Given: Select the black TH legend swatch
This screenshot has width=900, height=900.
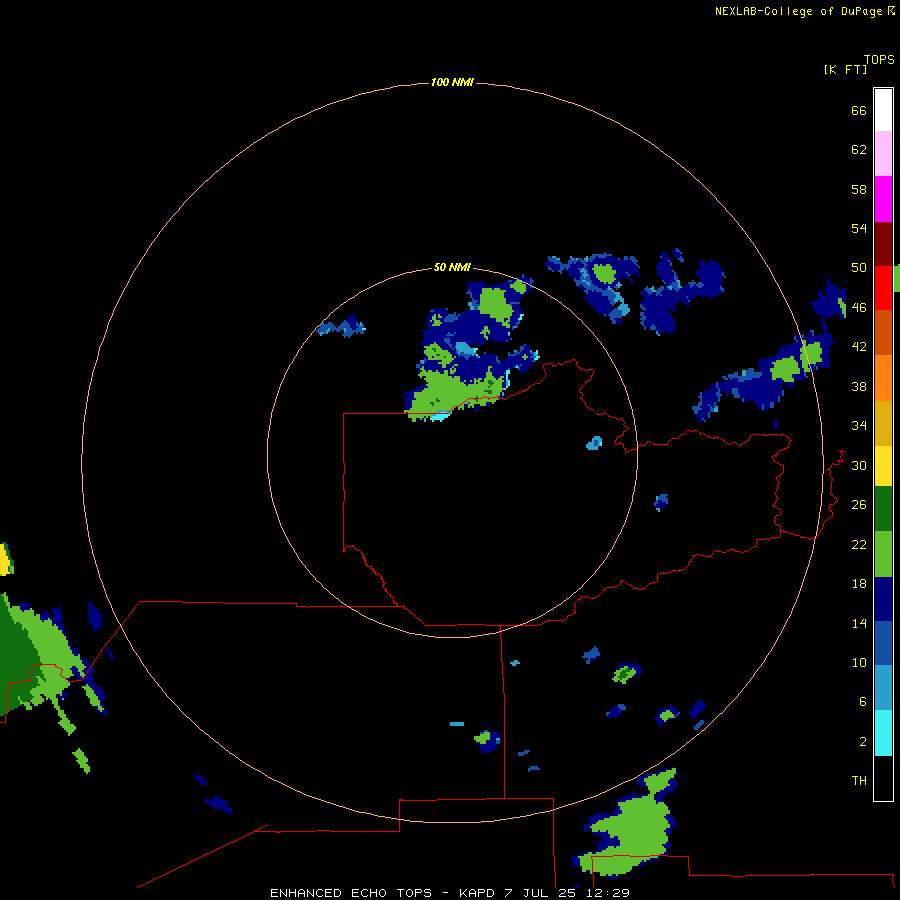Looking at the screenshot, I should pos(883,778).
